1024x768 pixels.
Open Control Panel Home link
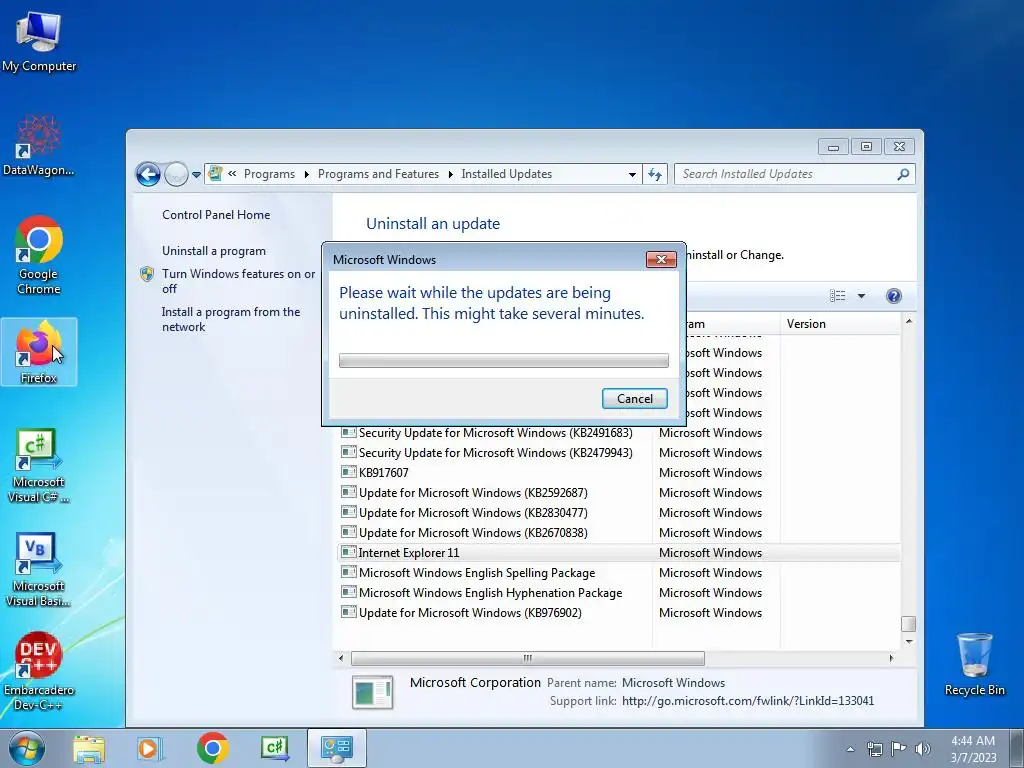pyautogui.click(x=216, y=215)
